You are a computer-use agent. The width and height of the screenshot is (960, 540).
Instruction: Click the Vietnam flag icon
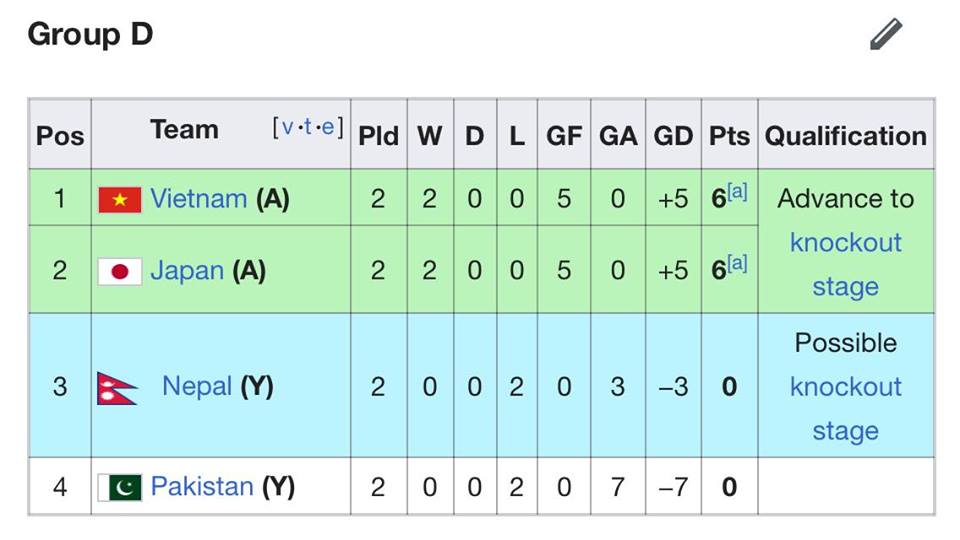(x=120, y=200)
